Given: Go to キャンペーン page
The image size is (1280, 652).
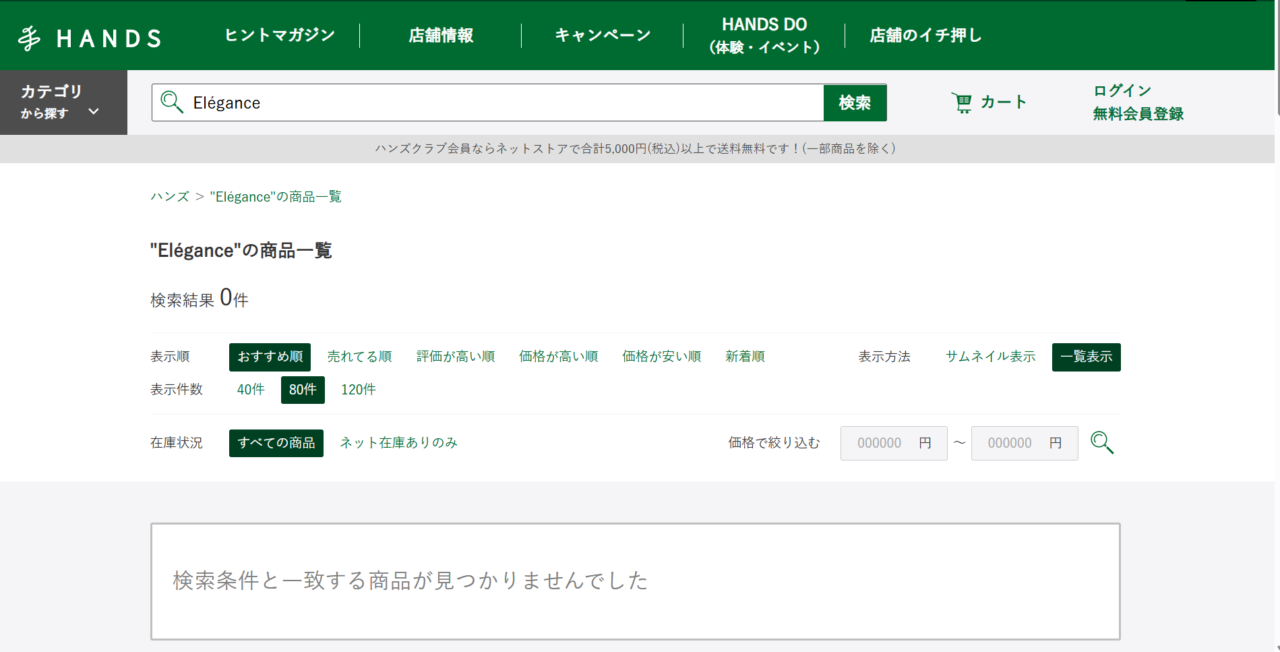Looking at the screenshot, I should tap(603, 35).
